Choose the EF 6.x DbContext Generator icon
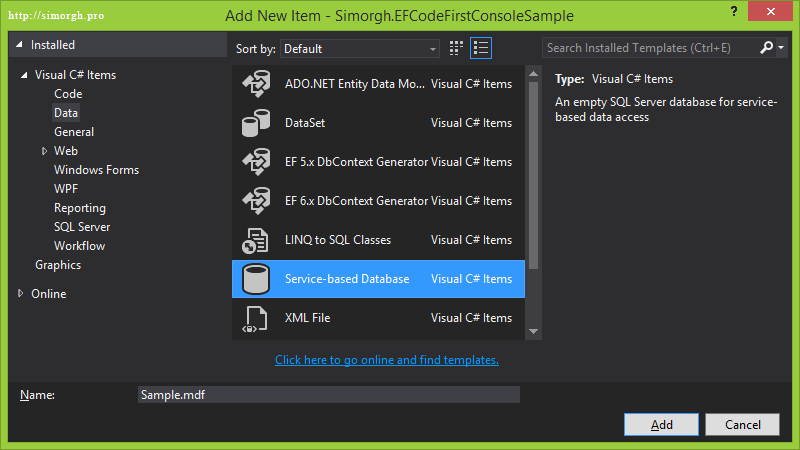800x450 pixels. pyautogui.click(x=256, y=201)
